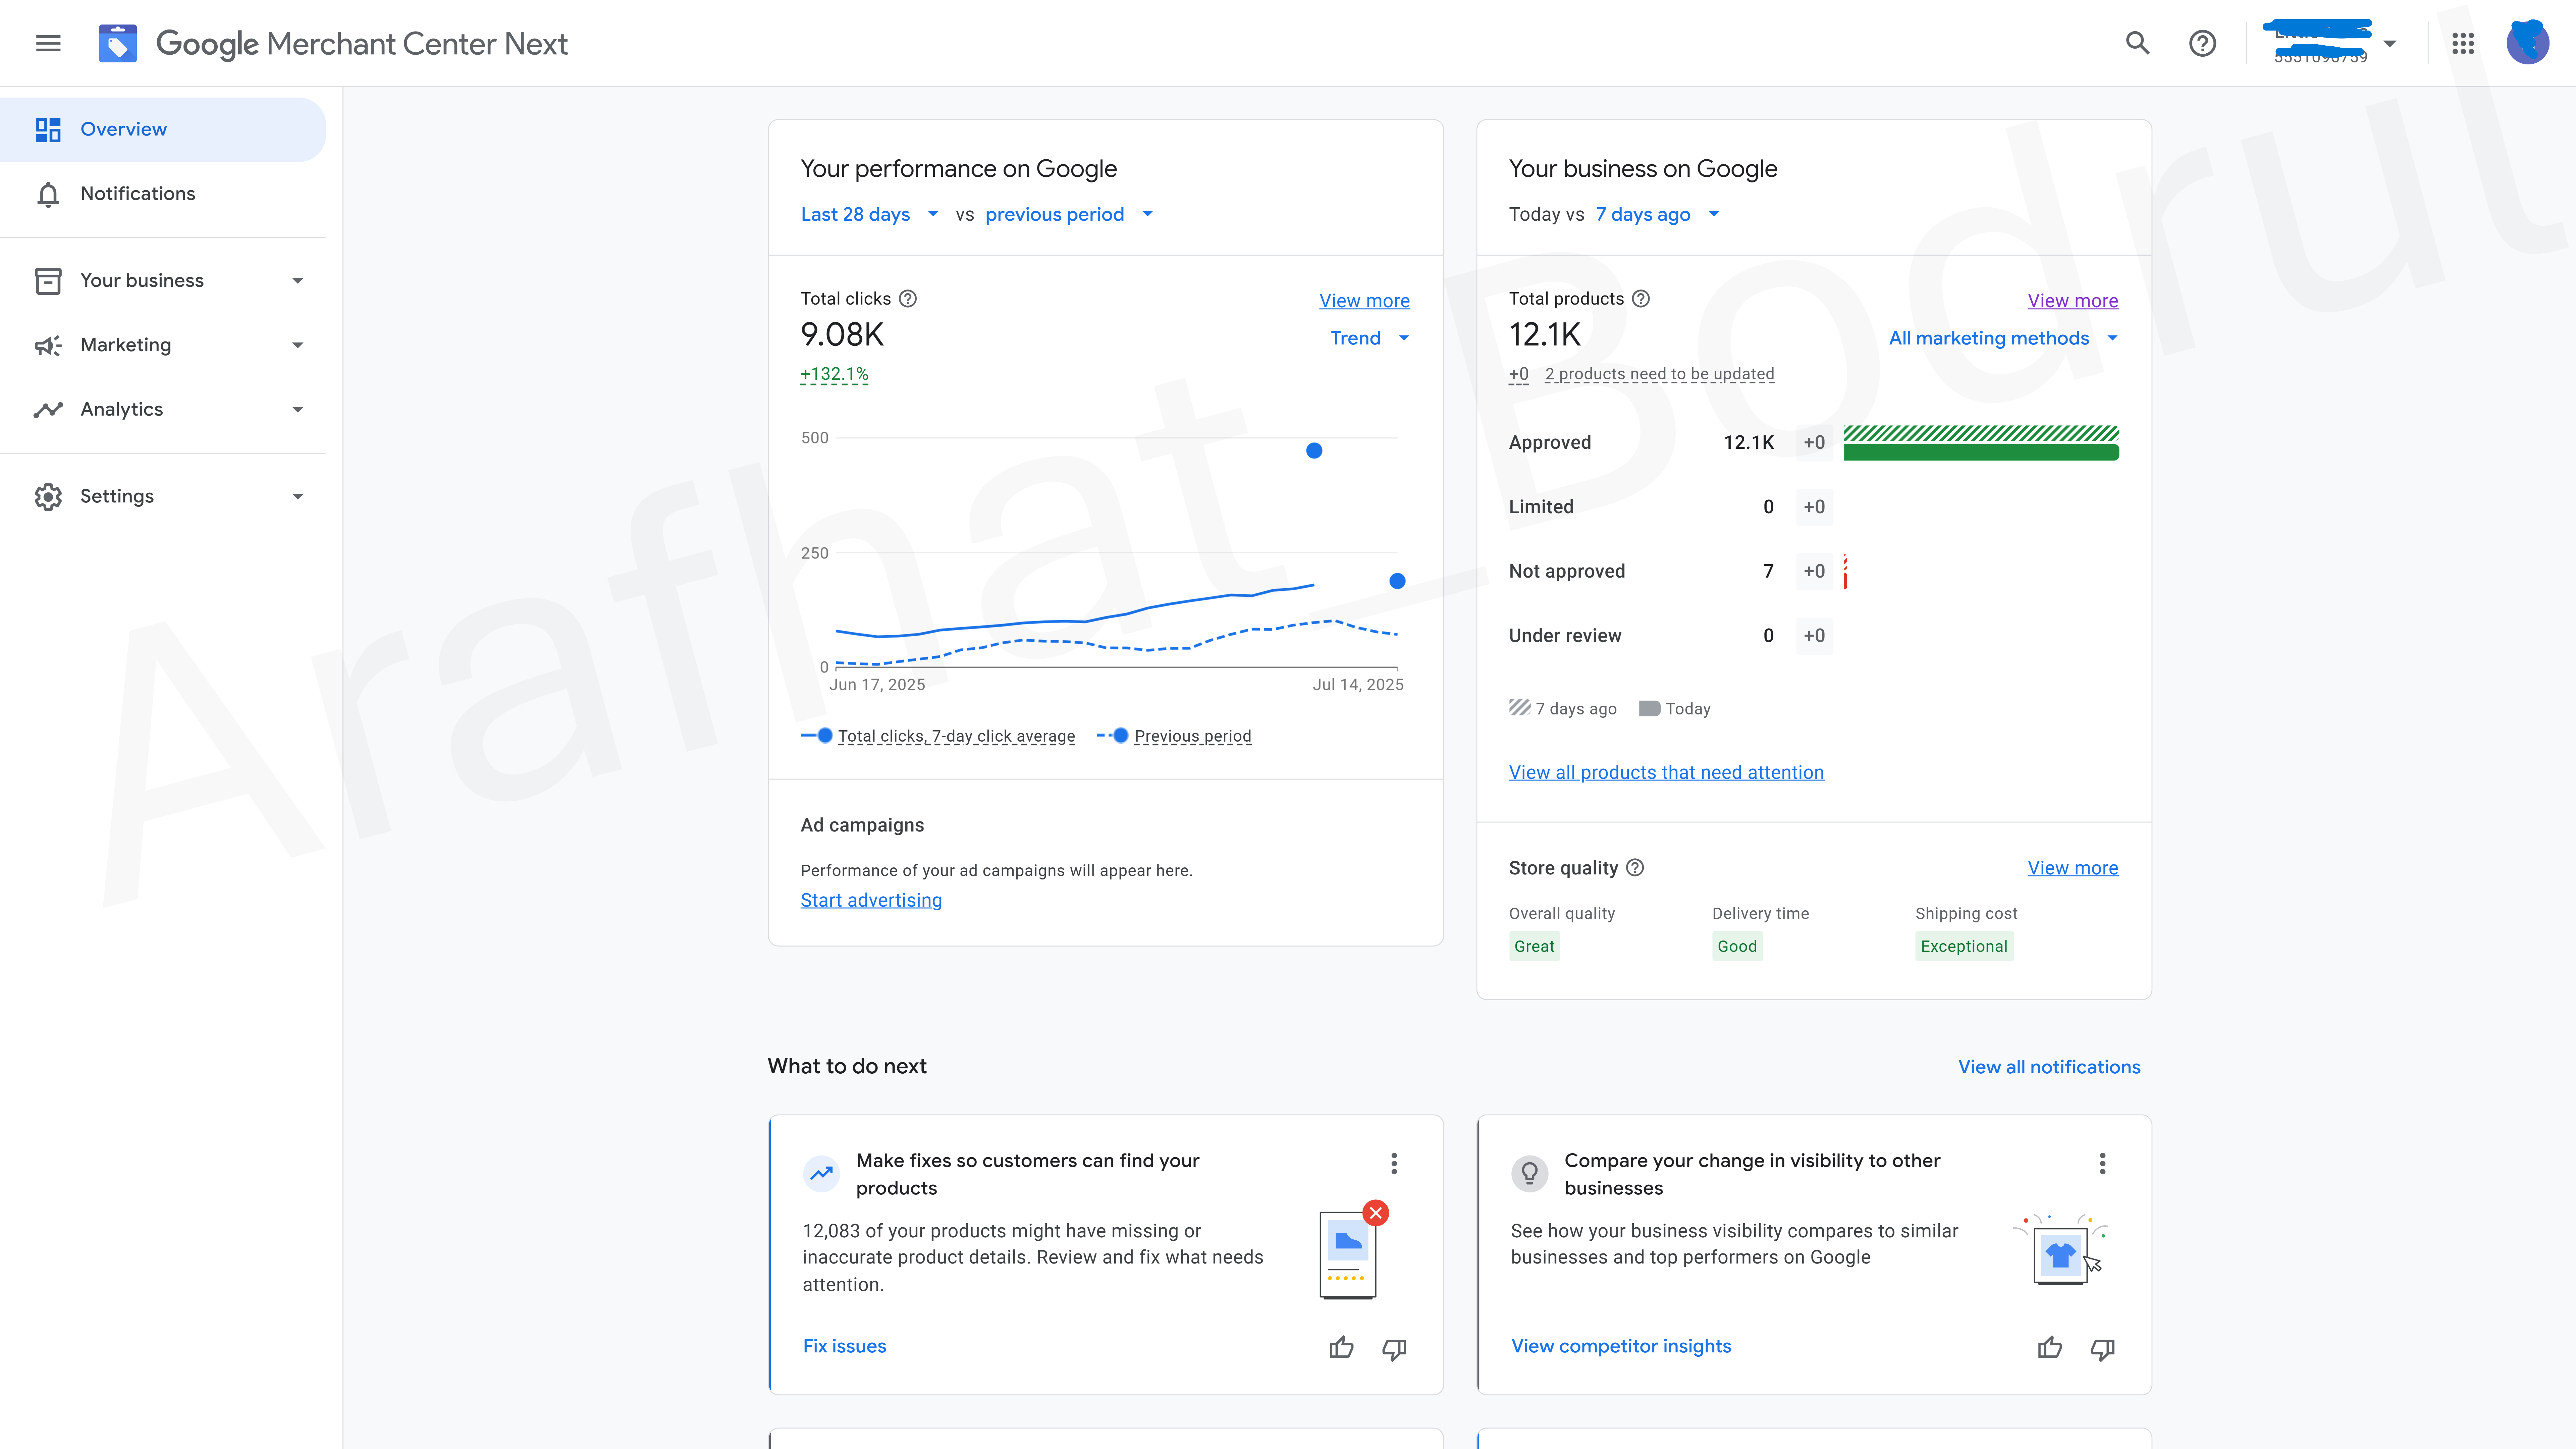Image resolution: width=2576 pixels, height=1449 pixels.
Task: Open Notifications in sidebar
Action: [163, 194]
